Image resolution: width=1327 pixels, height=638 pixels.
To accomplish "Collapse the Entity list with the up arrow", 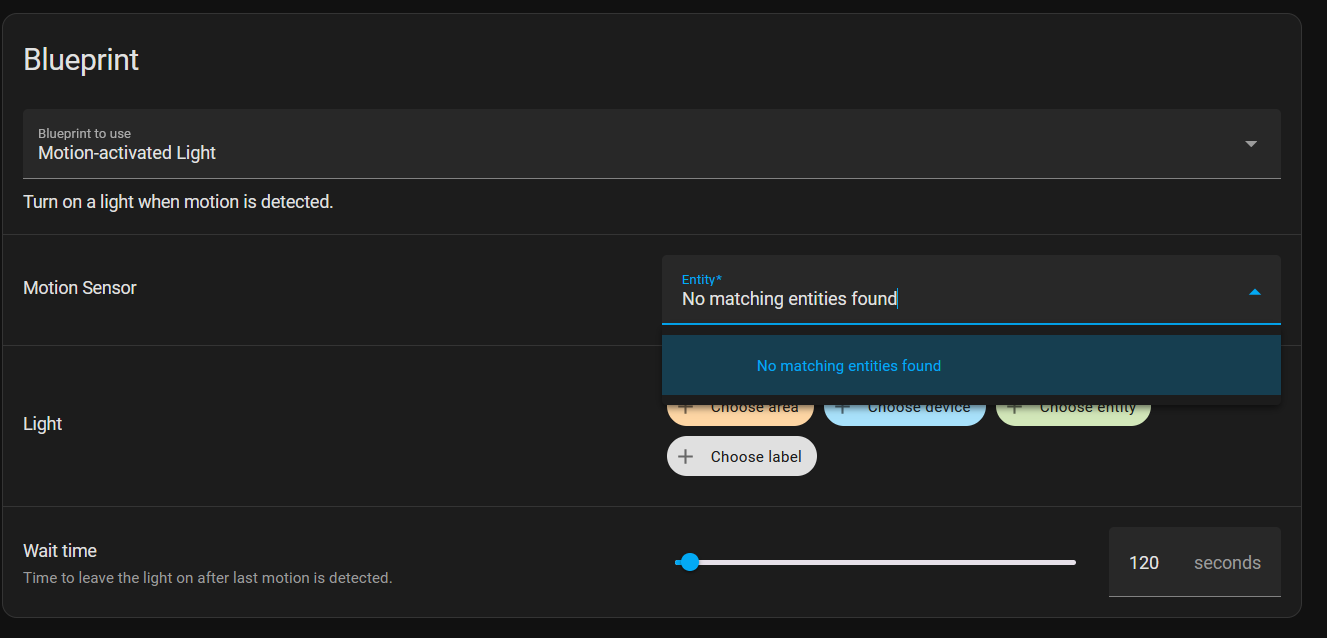I will click(1254, 292).
